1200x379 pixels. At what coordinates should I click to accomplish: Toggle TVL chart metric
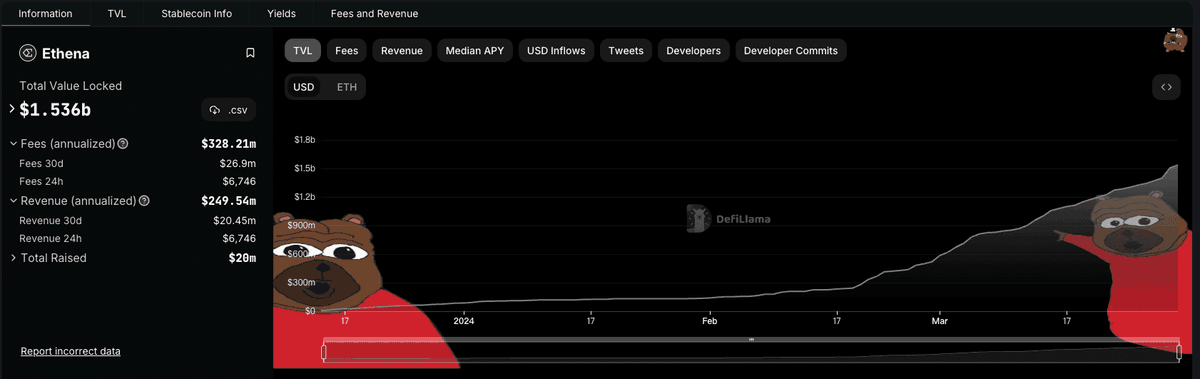click(303, 50)
